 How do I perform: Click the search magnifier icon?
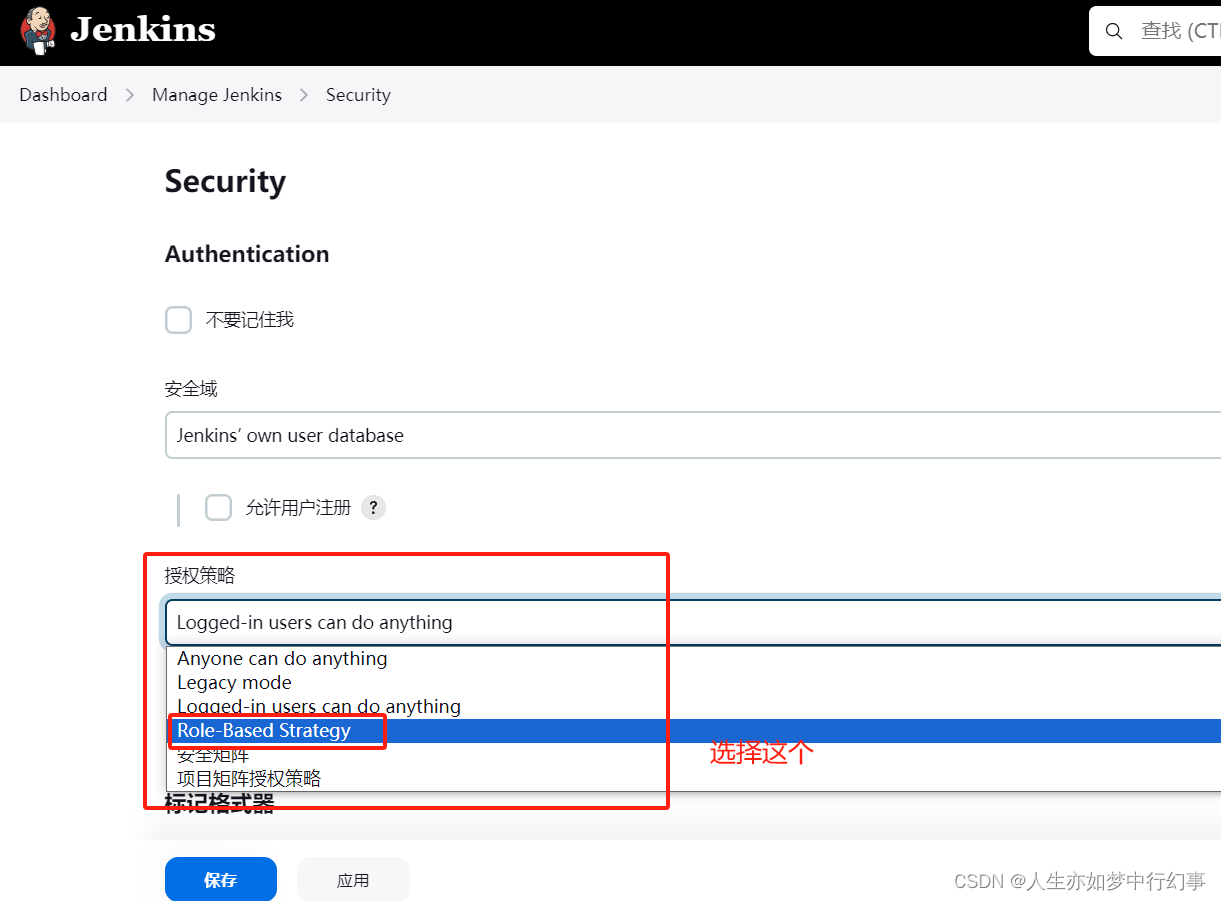click(x=1114, y=32)
